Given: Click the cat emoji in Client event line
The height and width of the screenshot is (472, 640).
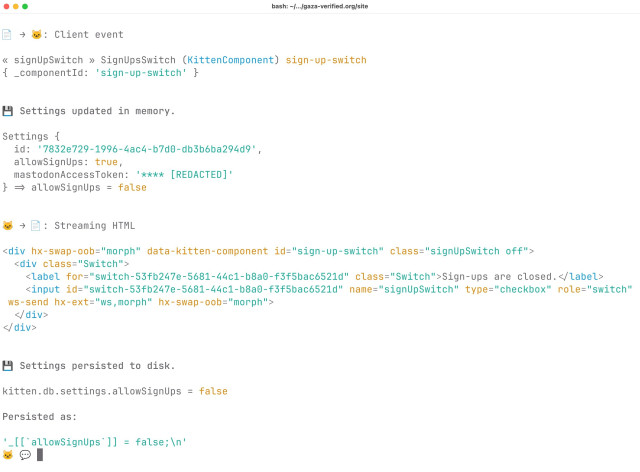Looking at the screenshot, I should click(36, 34).
